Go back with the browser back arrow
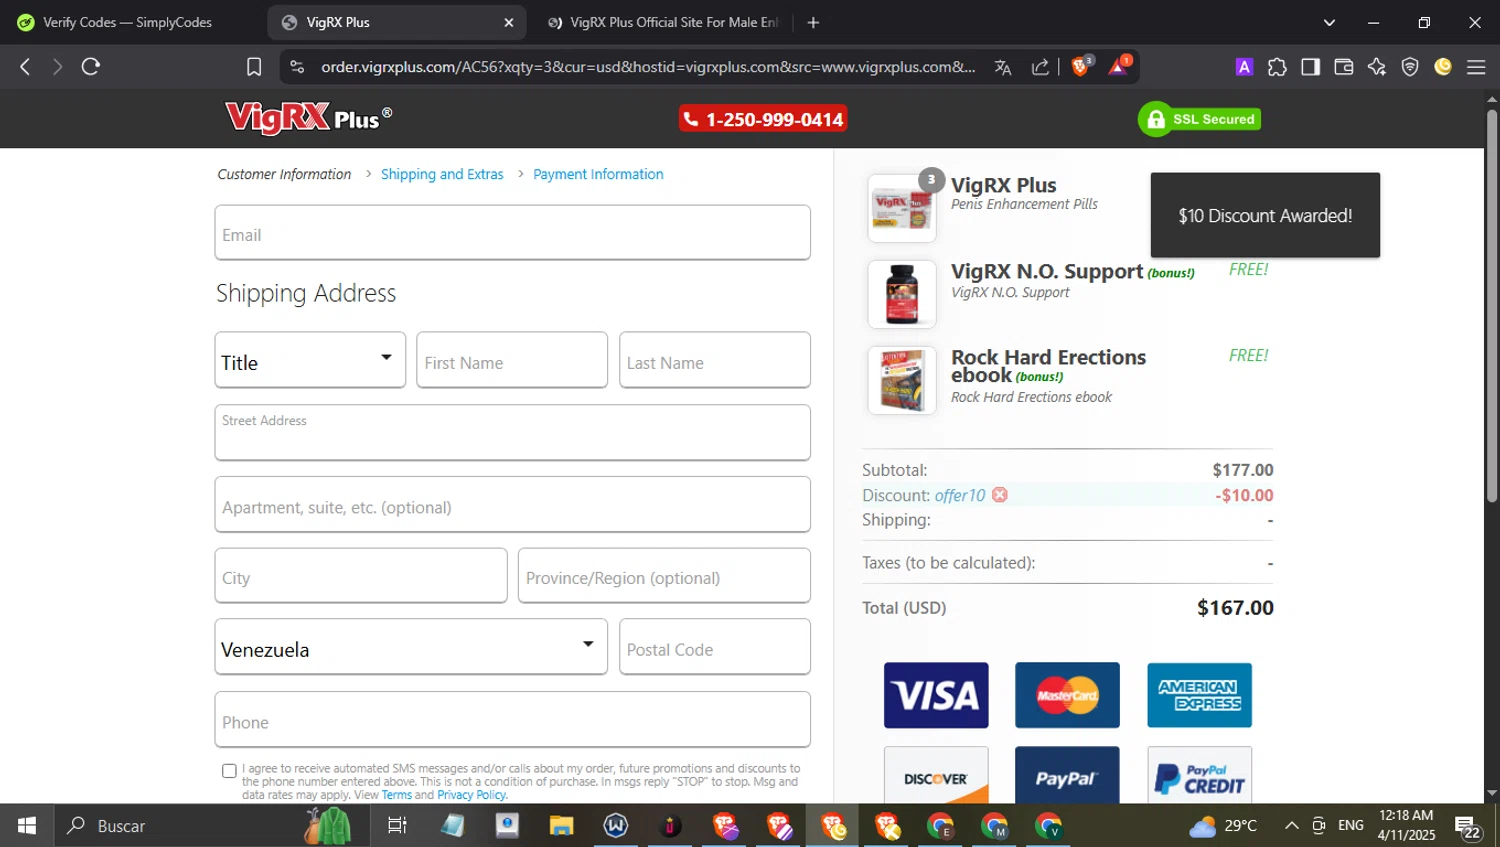This screenshot has width=1500, height=847. click(x=25, y=67)
